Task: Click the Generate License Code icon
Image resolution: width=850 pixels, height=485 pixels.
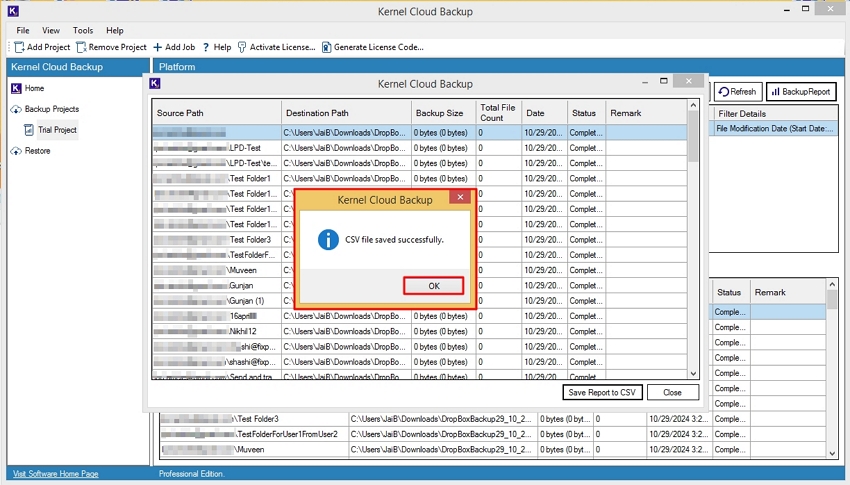Action: tap(326, 47)
